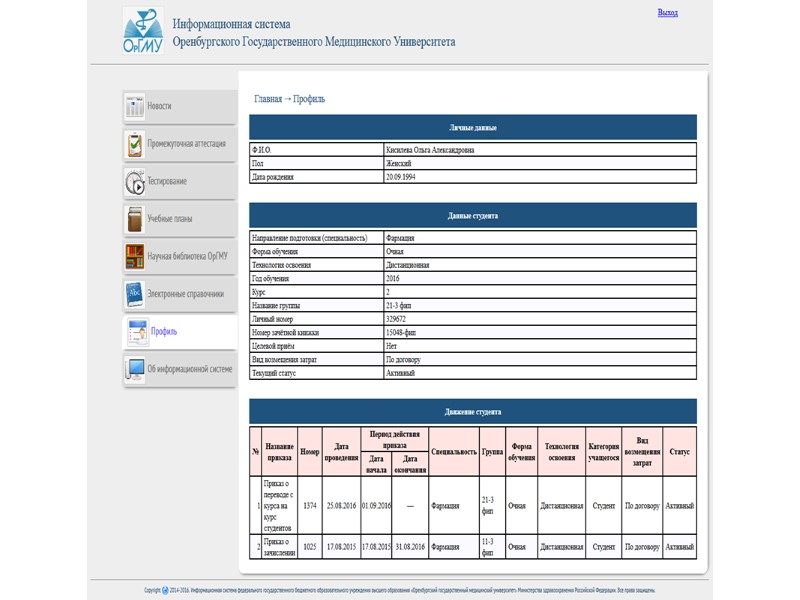Click По договору value next to Вид возмещения затрат

(403, 360)
